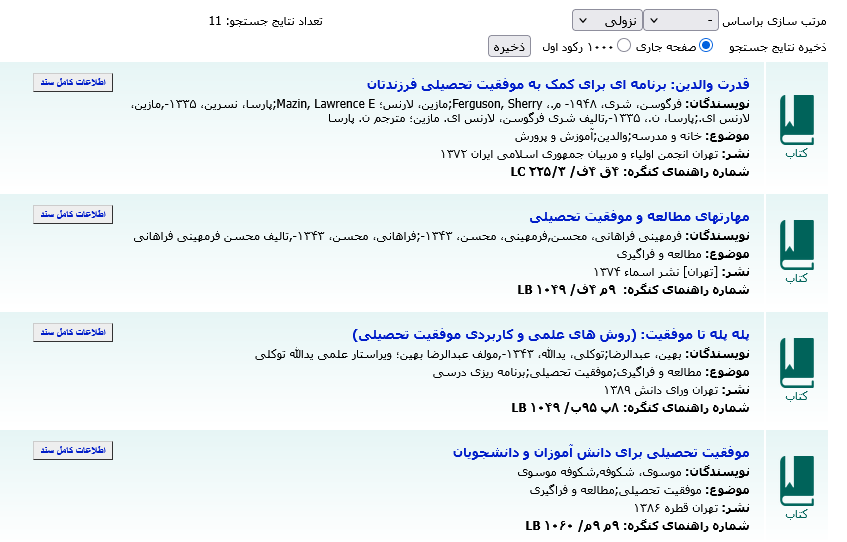Open the sort-by field dropdown showing '-'
This screenshot has width=847, height=542.
pos(680,20)
